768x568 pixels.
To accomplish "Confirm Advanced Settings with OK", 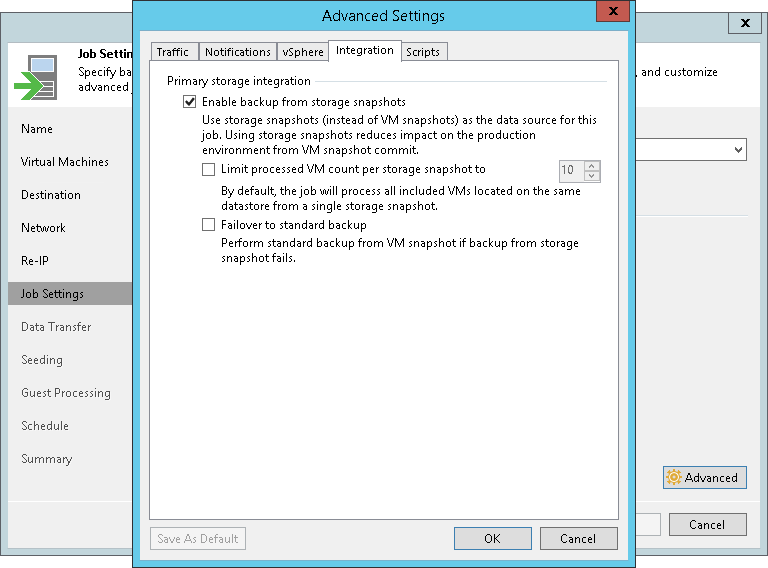I will (x=493, y=539).
